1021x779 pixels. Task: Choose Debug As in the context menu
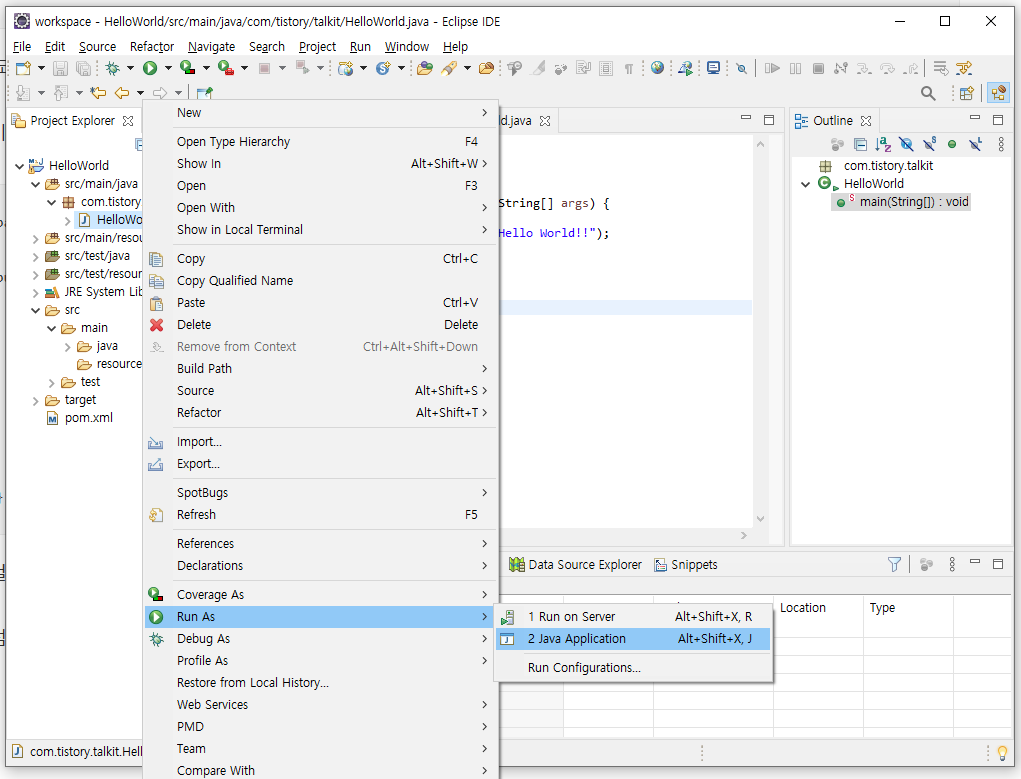(320, 638)
